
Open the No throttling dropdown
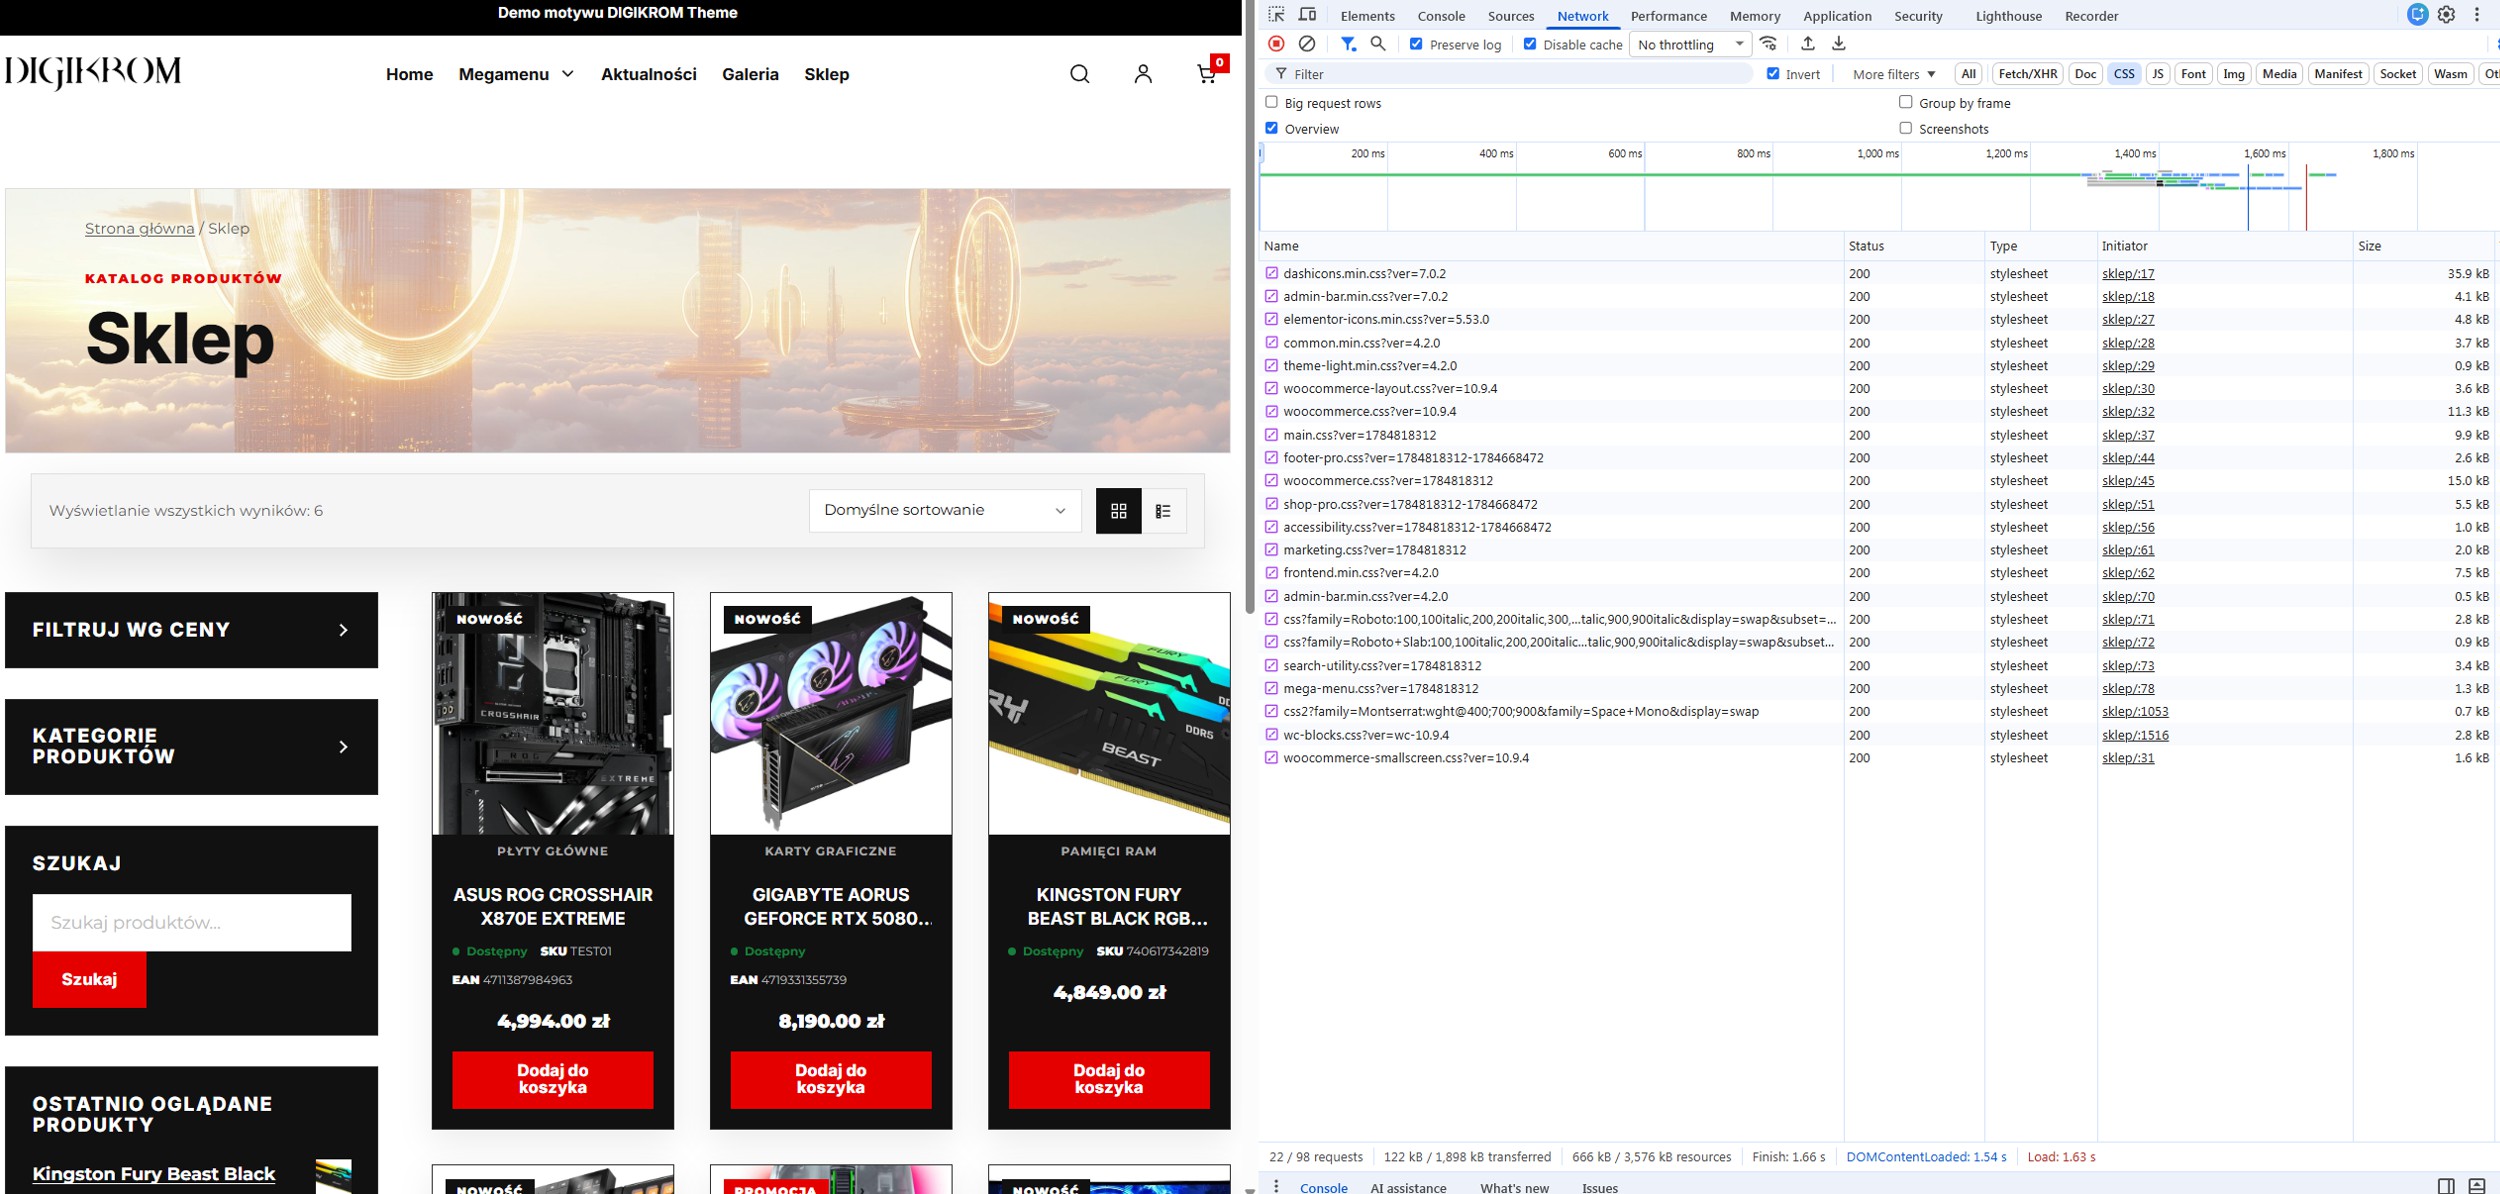(1690, 44)
